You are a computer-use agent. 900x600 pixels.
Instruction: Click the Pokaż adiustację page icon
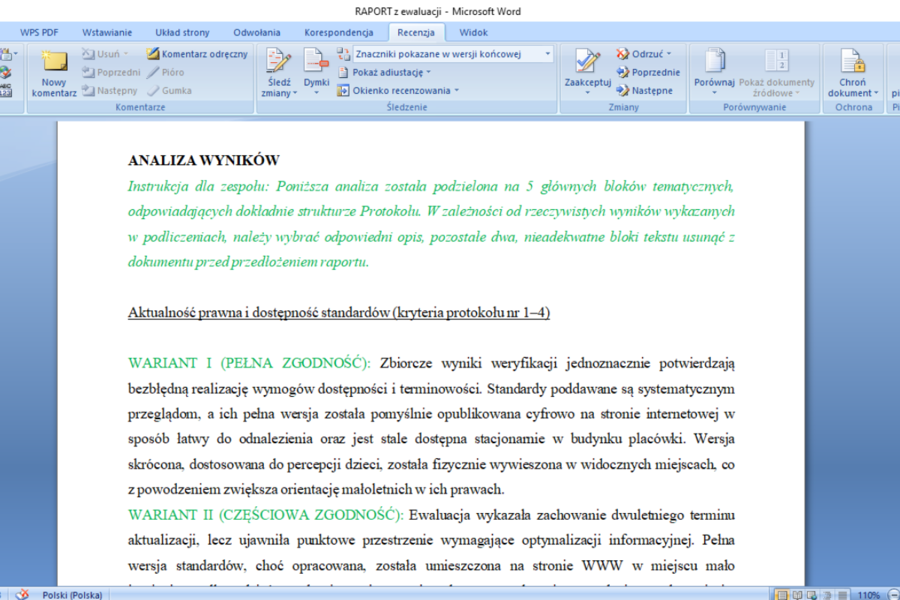(343, 72)
